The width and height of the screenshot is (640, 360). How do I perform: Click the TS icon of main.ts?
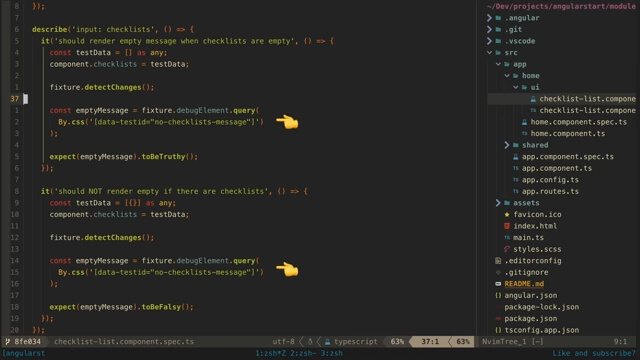point(507,238)
